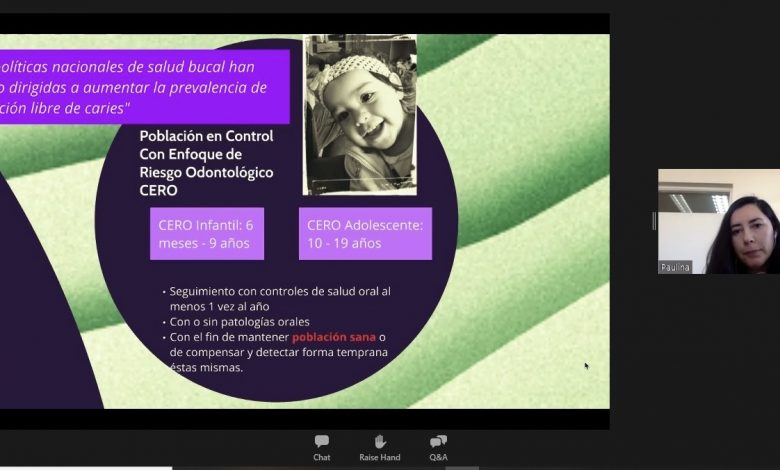
Task: Click the "CERO Adolescente: 10 - 19 años" box
Action: pos(365,234)
